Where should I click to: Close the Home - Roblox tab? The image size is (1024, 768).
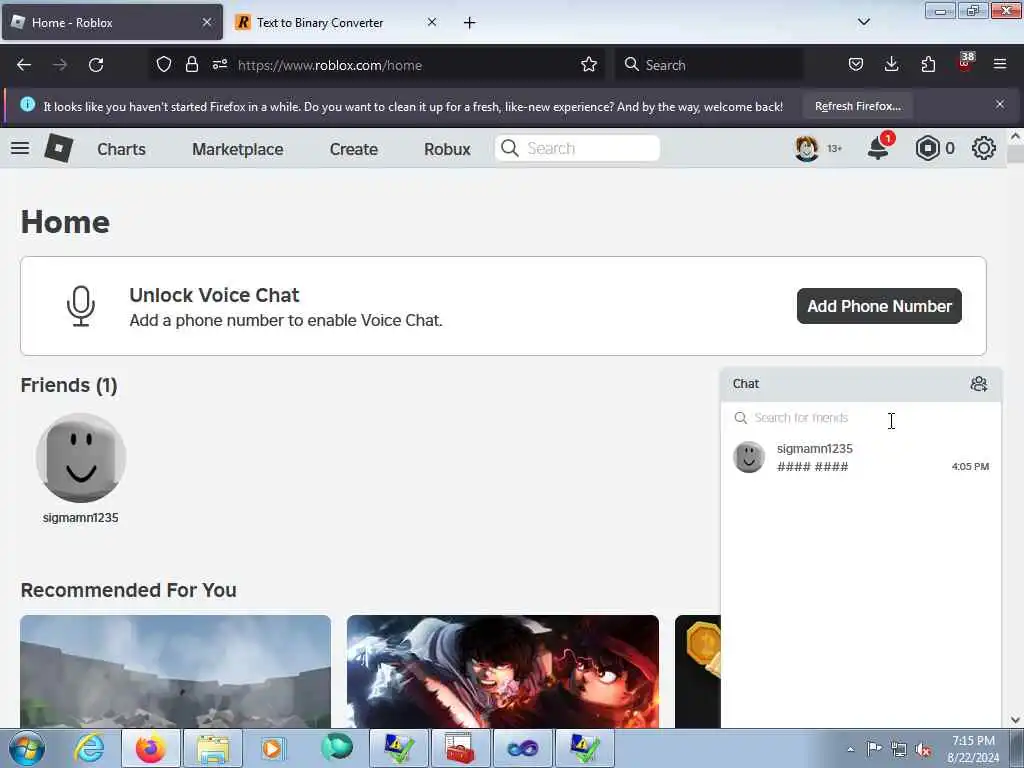point(207,22)
